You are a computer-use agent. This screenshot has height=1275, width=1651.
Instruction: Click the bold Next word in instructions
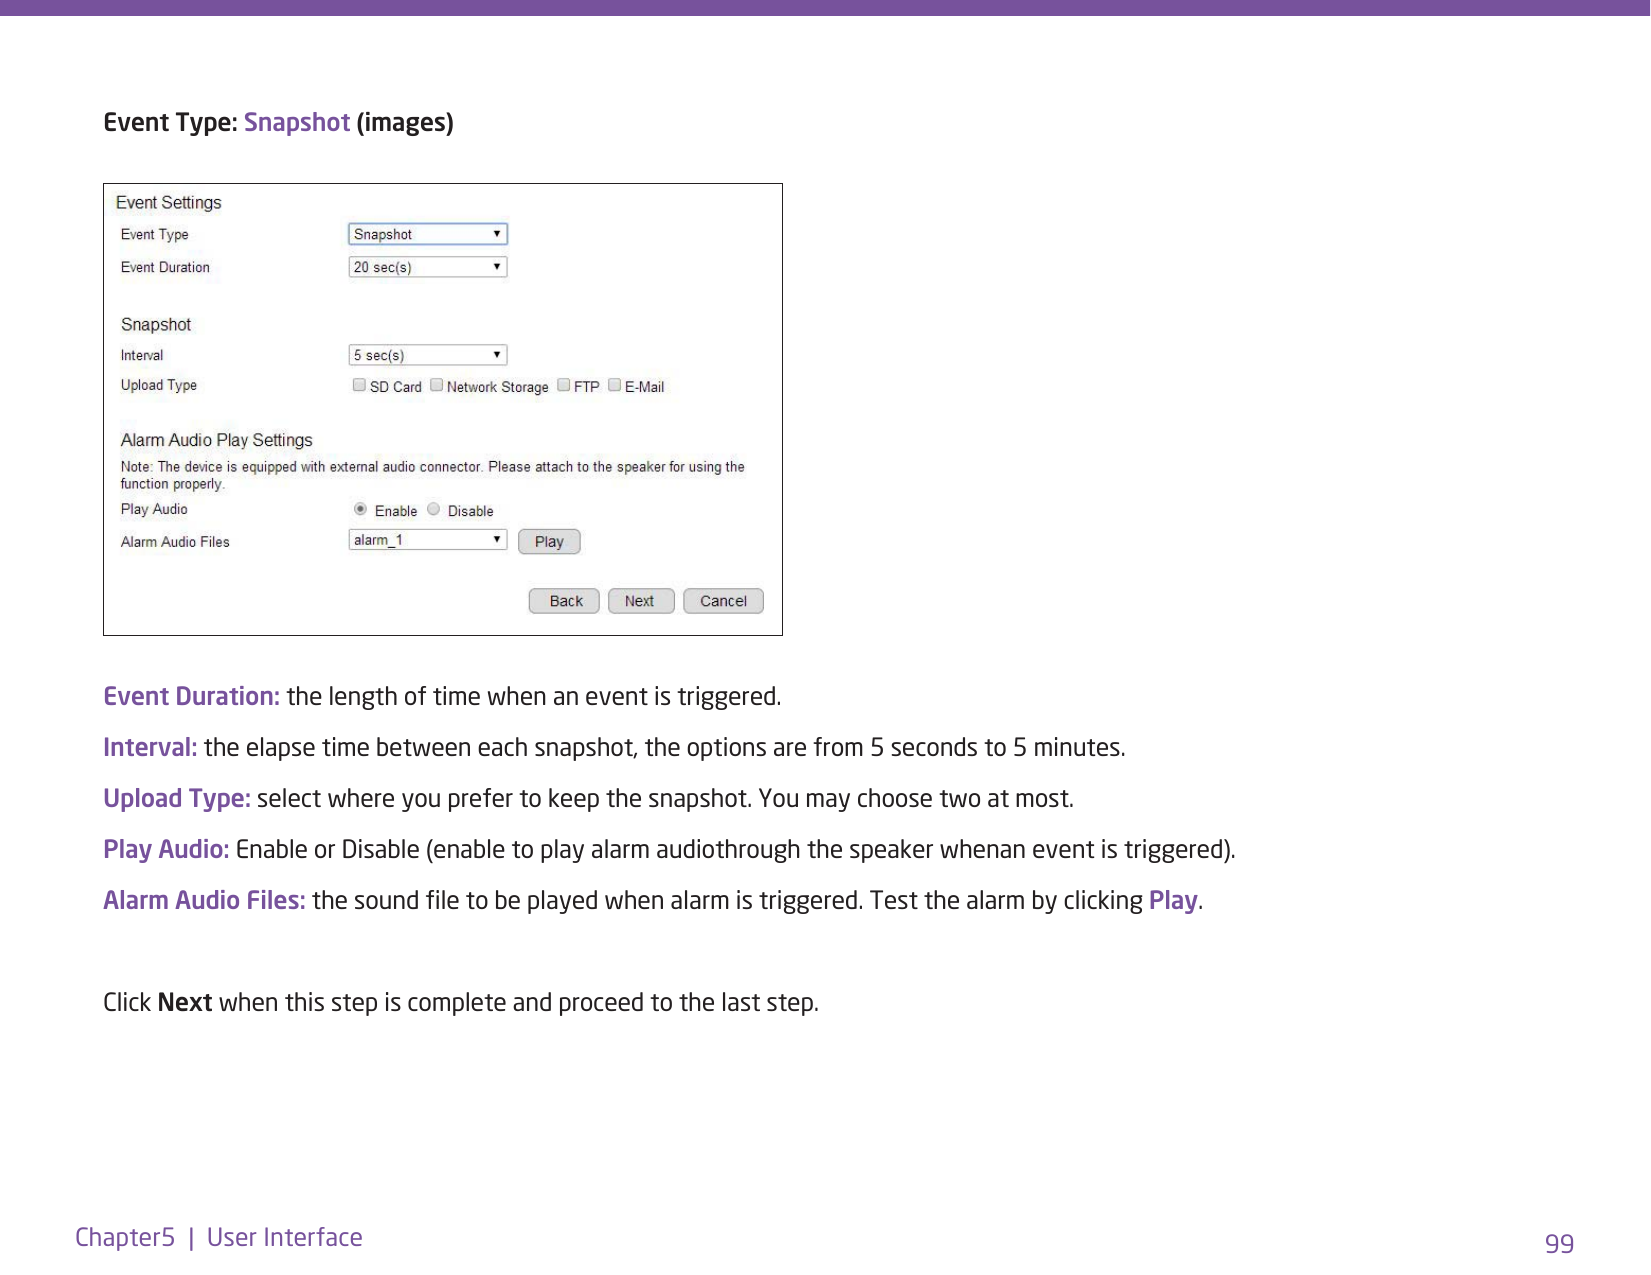pyautogui.click(x=185, y=1002)
